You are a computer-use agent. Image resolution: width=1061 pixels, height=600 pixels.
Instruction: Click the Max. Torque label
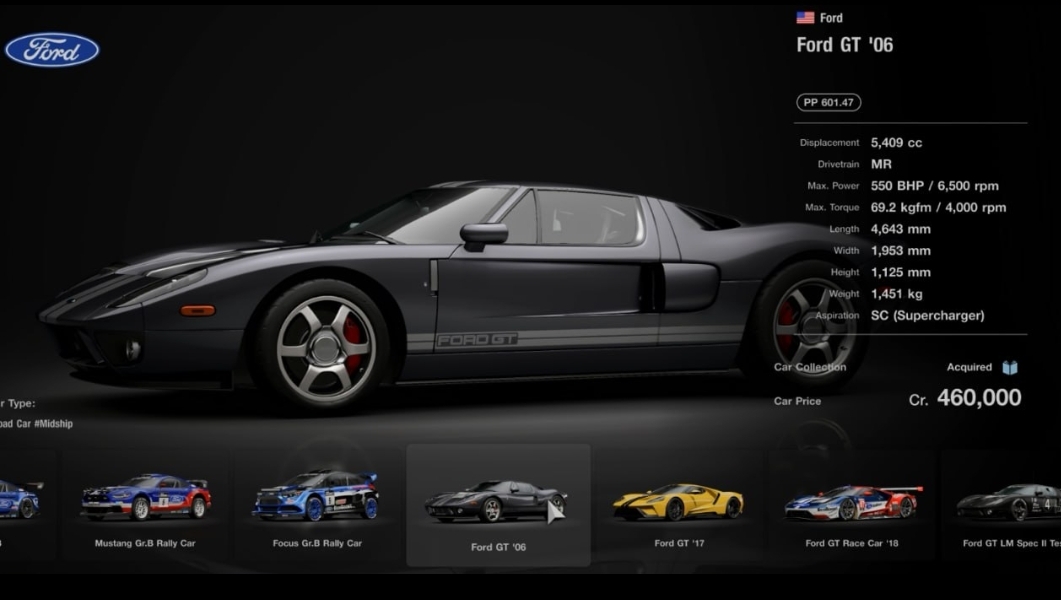click(832, 208)
